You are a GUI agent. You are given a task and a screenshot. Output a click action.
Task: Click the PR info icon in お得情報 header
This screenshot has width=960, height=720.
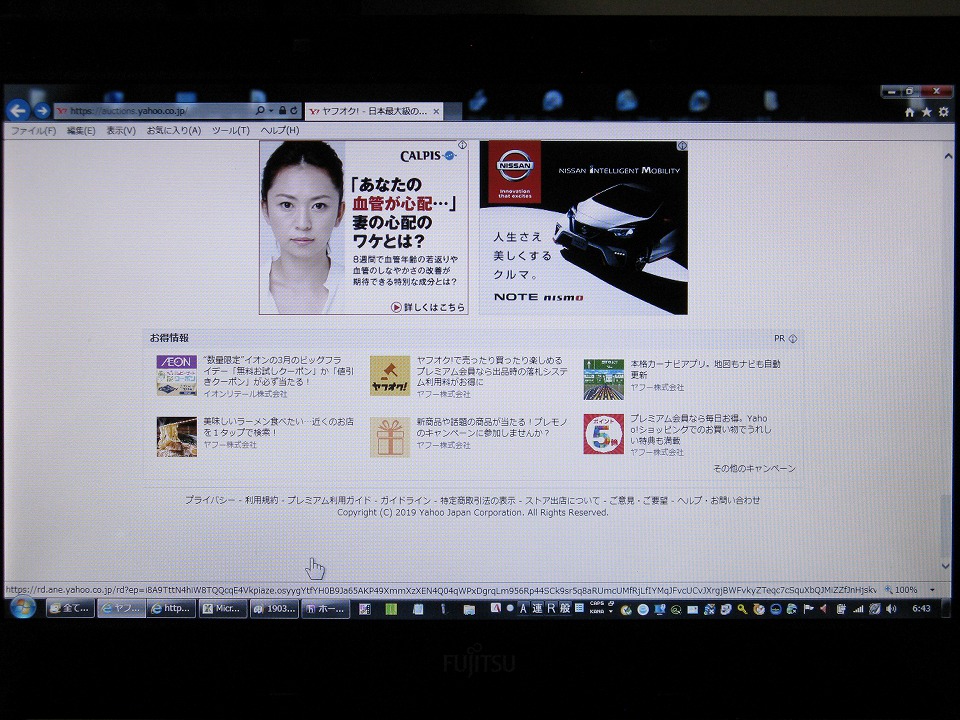(793, 339)
